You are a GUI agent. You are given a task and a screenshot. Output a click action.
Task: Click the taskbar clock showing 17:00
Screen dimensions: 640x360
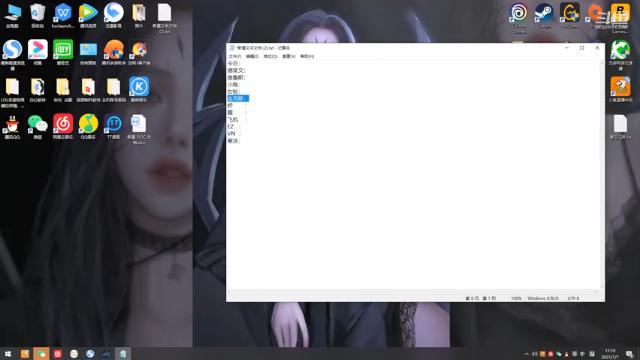[610, 354]
